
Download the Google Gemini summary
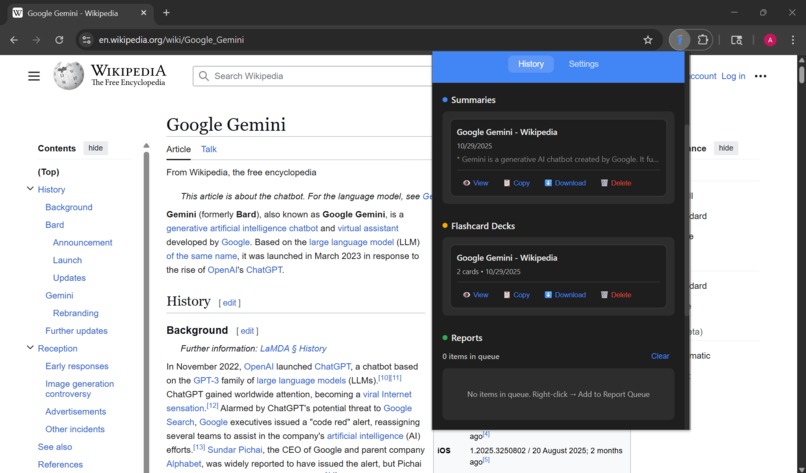pos(565,183)
